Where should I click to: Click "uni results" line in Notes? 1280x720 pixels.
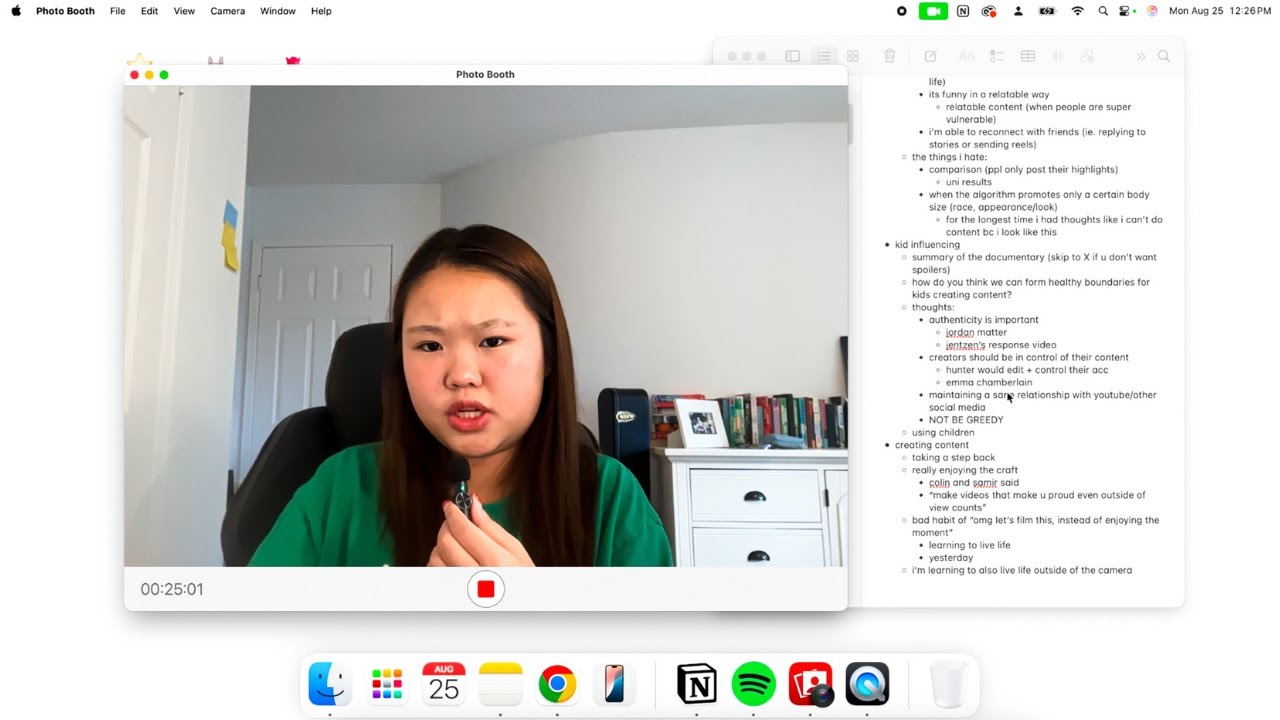click(969, 182)
